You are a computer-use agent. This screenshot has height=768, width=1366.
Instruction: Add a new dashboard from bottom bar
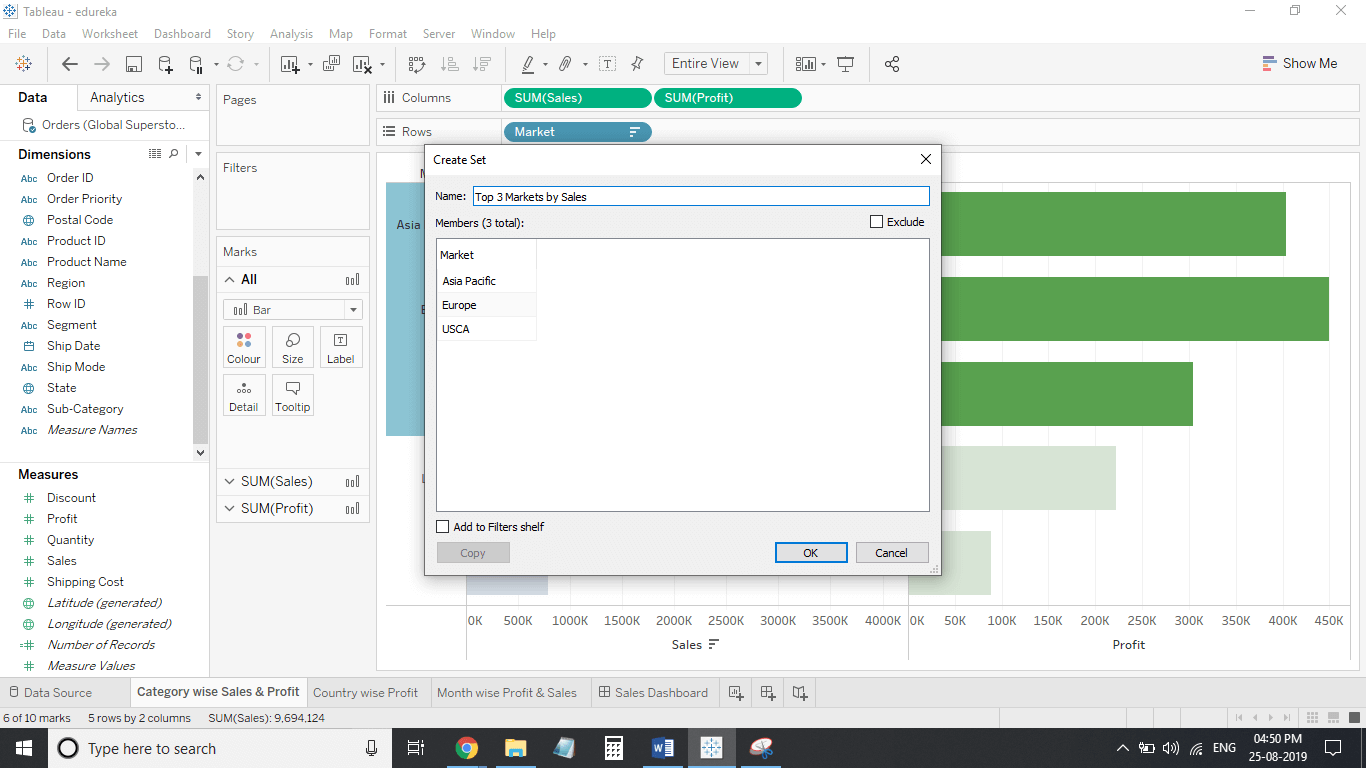[767, 692]
